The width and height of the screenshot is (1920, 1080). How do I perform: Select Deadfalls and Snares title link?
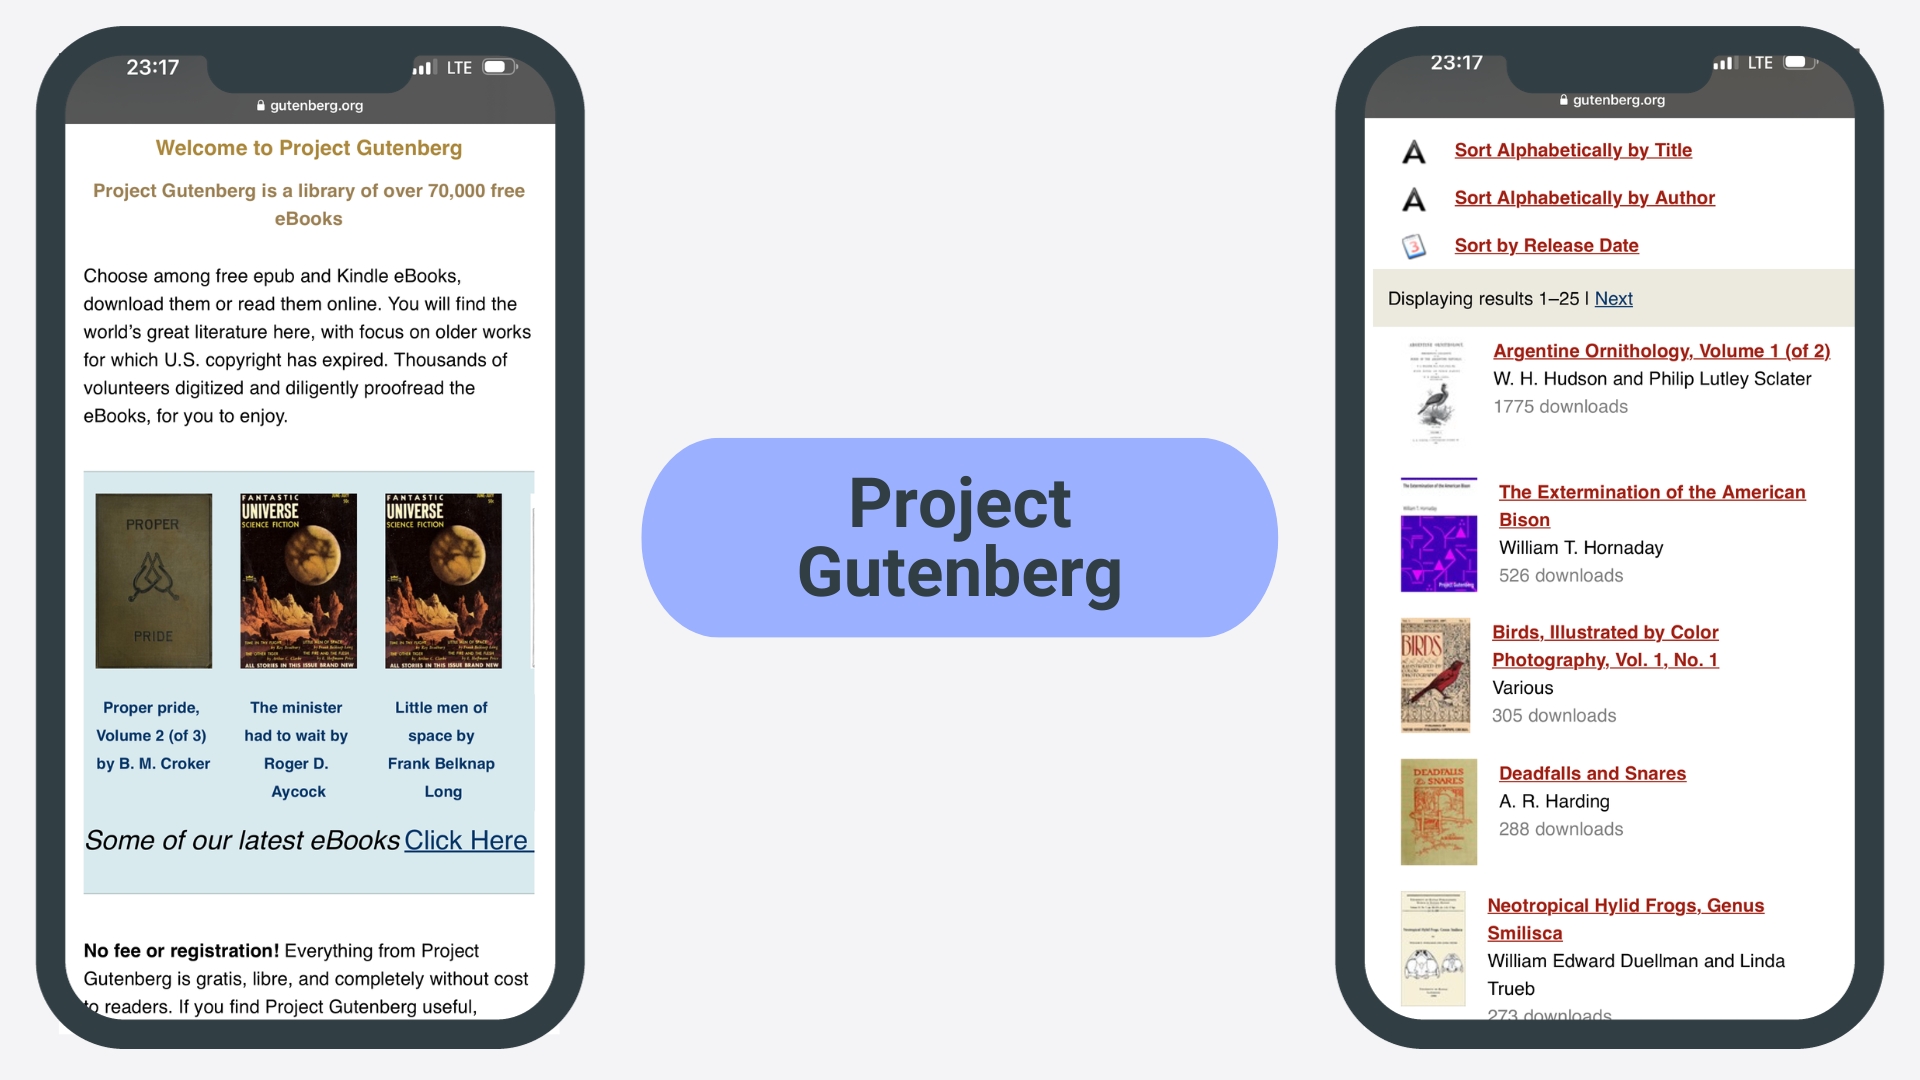pos(1592,773)
